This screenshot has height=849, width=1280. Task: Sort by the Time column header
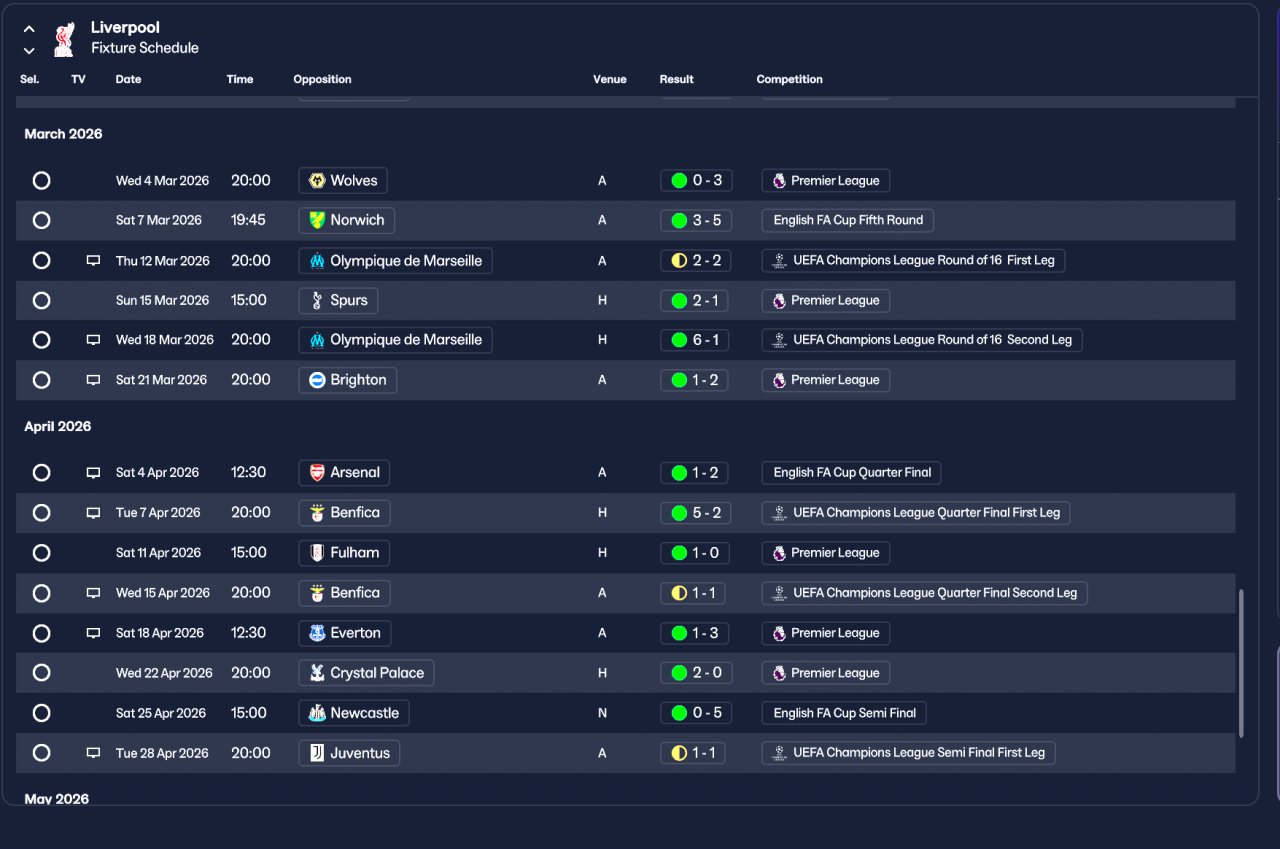[240, 79]
